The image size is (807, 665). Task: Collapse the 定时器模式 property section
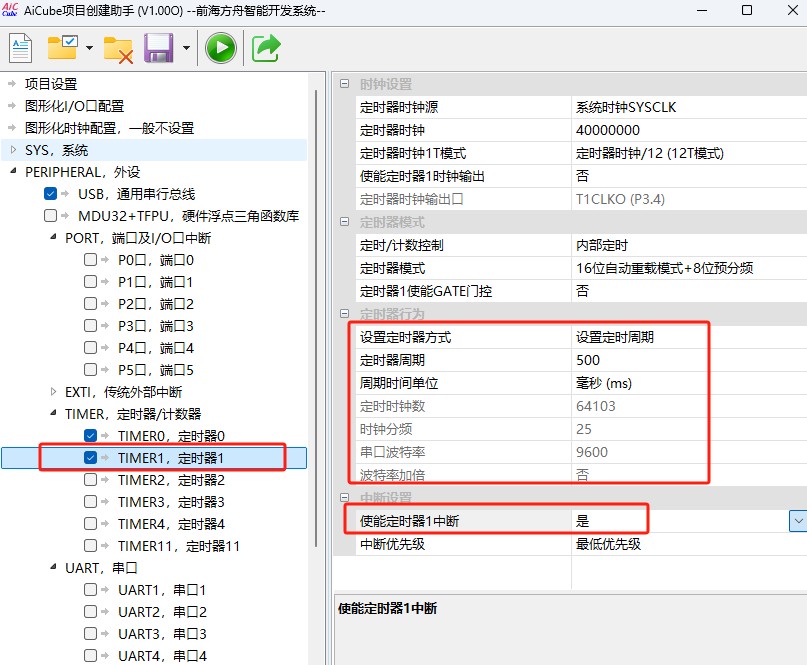pyautogui.click(x=345, y=222)
